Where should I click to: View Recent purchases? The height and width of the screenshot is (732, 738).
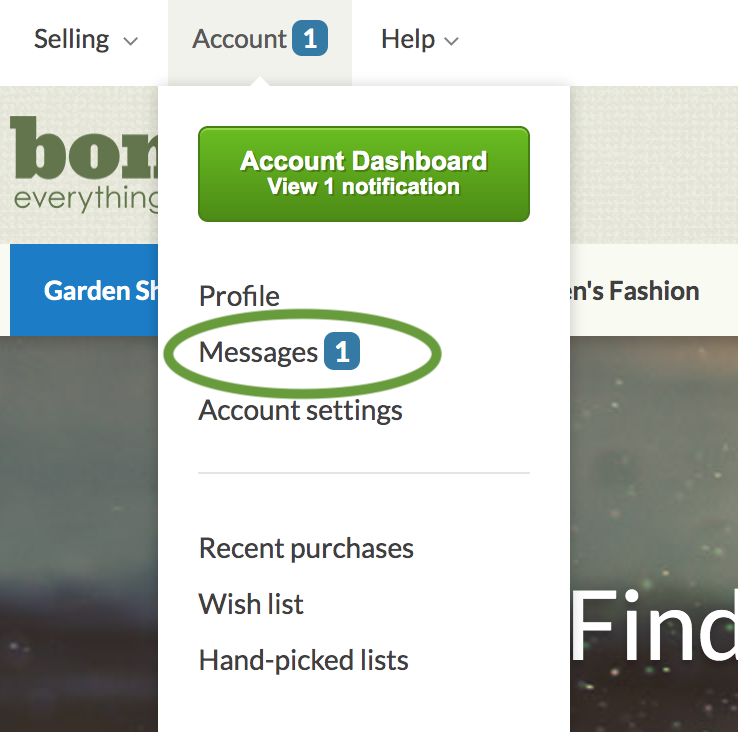(x=306, y=548)
